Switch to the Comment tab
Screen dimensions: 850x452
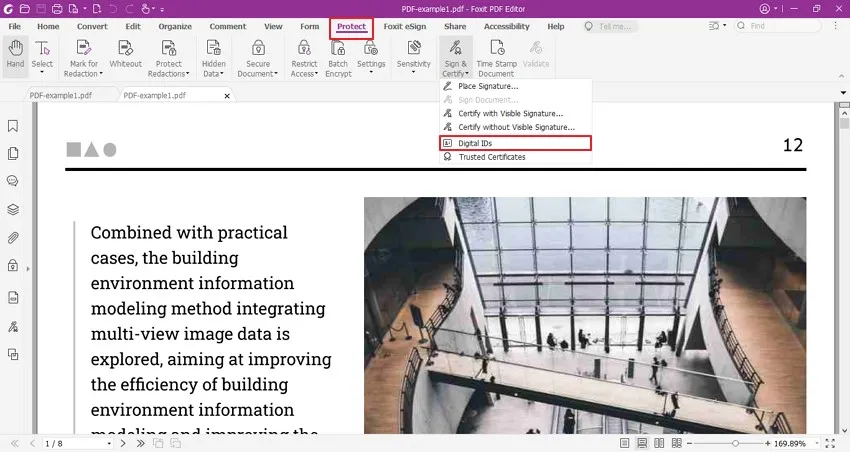tap(228, 26)
